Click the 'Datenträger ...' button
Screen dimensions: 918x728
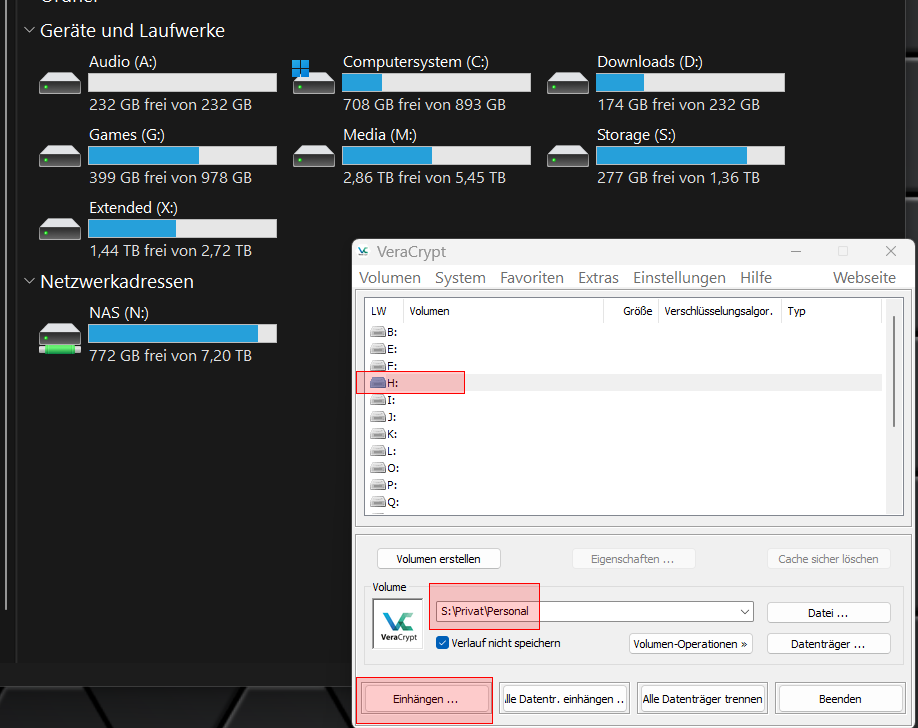click(828, 644)
